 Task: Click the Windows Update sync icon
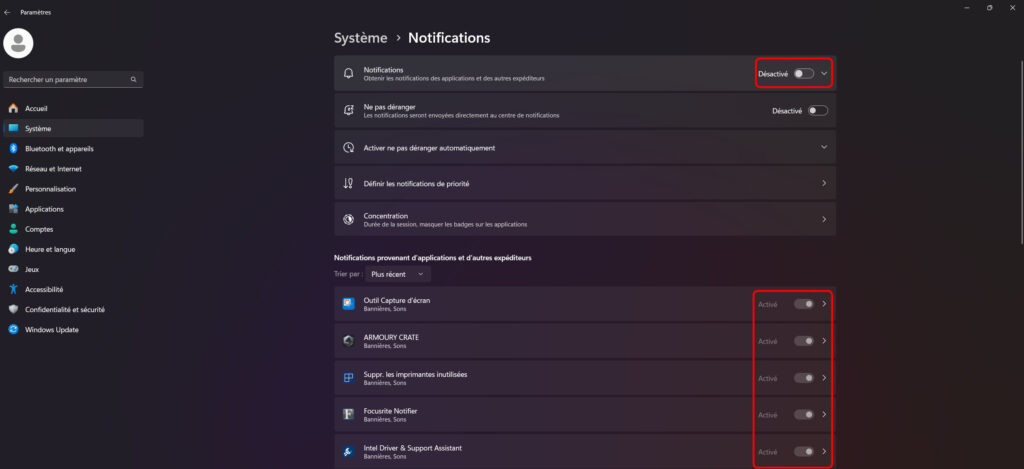point(13,330)
